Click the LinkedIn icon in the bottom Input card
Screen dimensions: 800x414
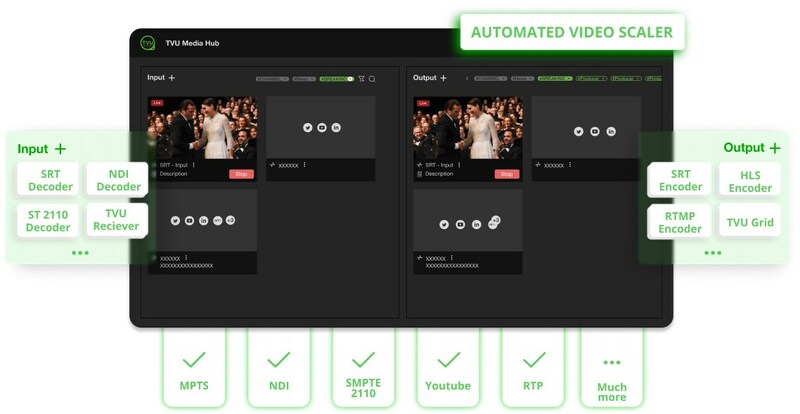point(203,220)
